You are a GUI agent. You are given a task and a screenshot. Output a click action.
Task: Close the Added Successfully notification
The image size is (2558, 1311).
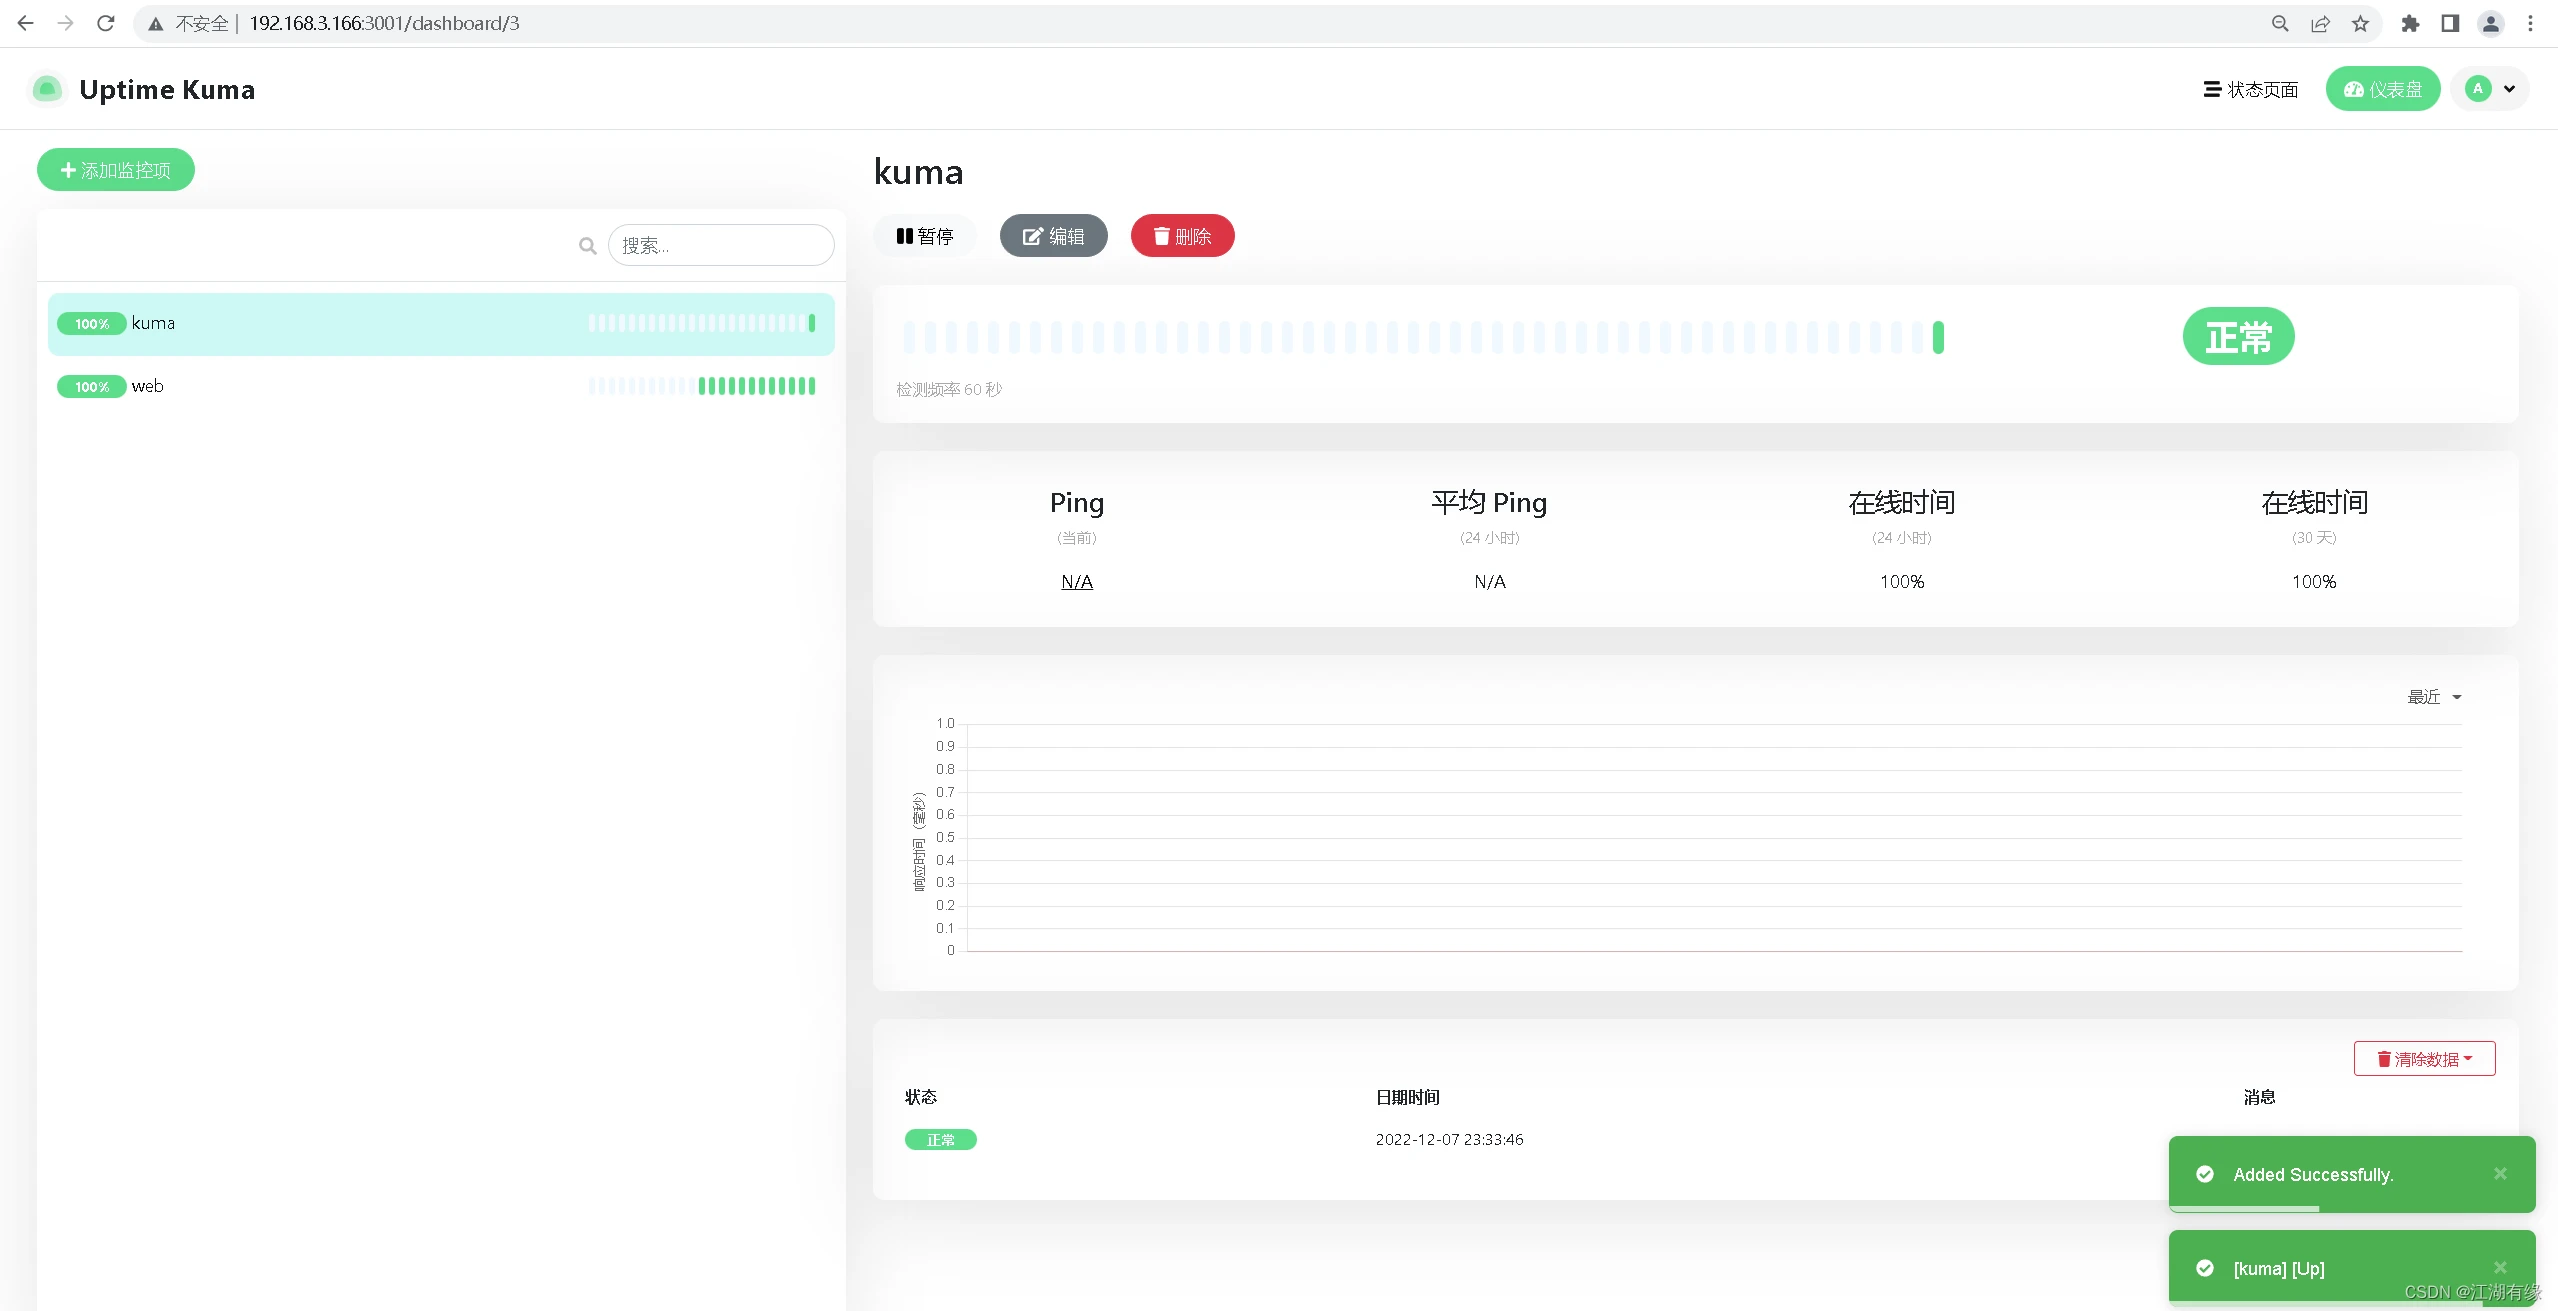coord(2500,1174)
